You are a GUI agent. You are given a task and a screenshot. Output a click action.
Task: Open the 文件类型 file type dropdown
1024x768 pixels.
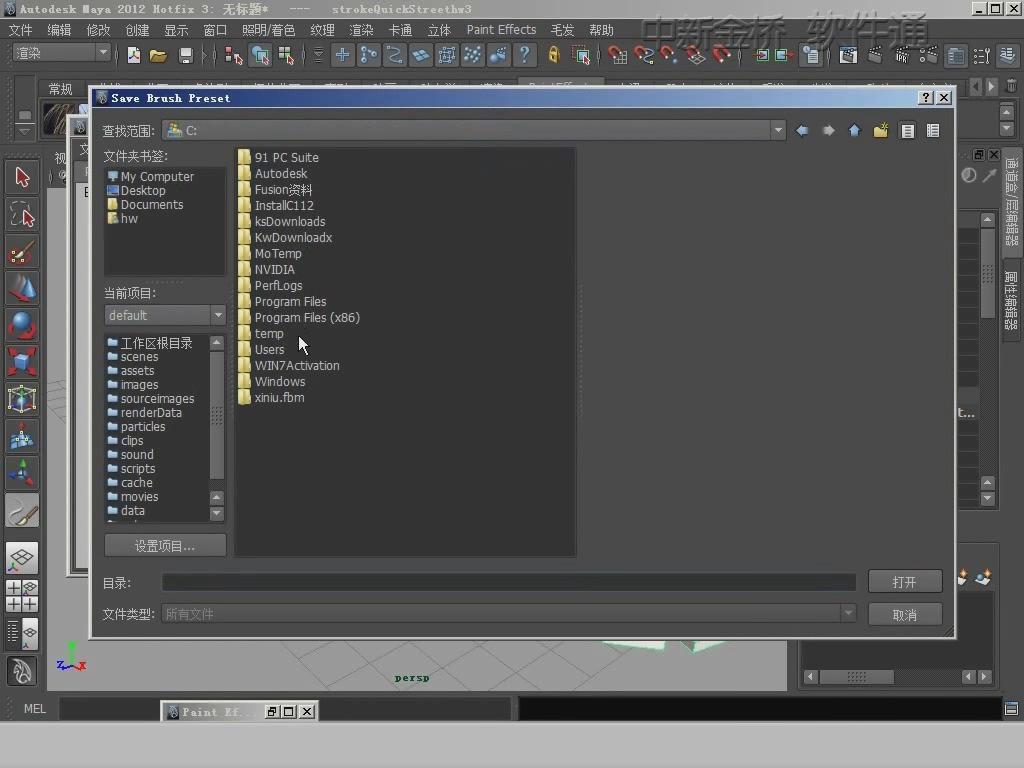click(848, 613)
